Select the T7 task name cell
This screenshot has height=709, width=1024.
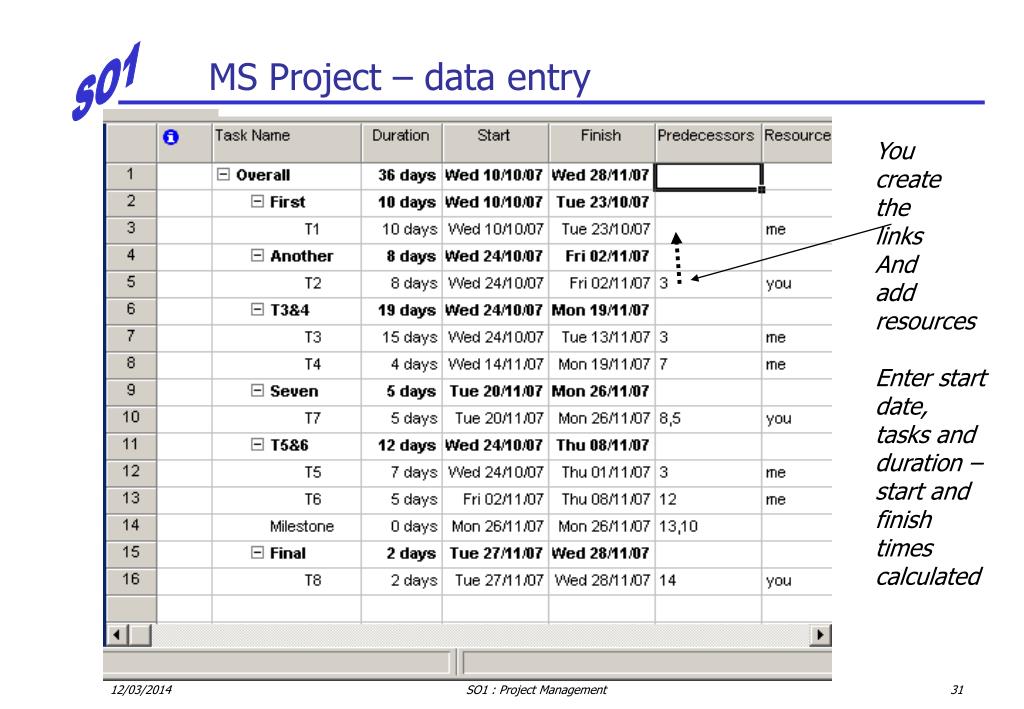[x=287, y=418]
